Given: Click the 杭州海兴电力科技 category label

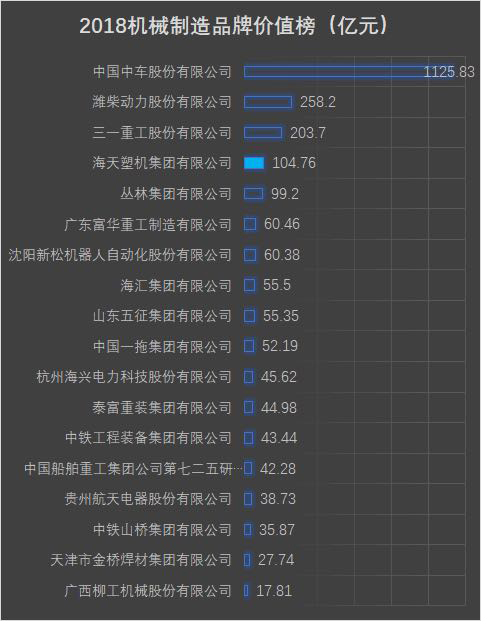Looking at the screenshot, I should pos(134,377).
